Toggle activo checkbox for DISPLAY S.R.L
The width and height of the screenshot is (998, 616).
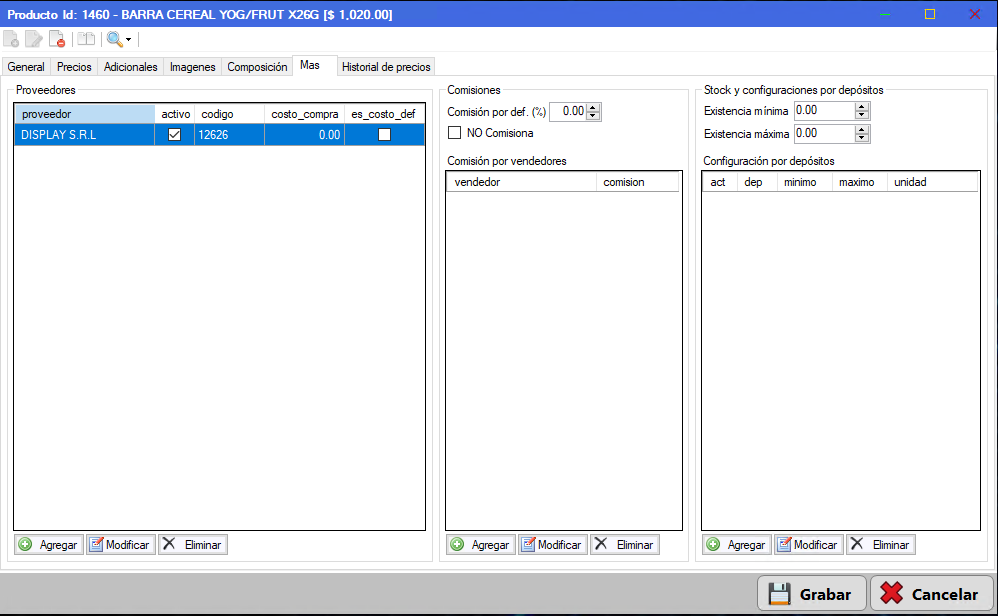174,135
